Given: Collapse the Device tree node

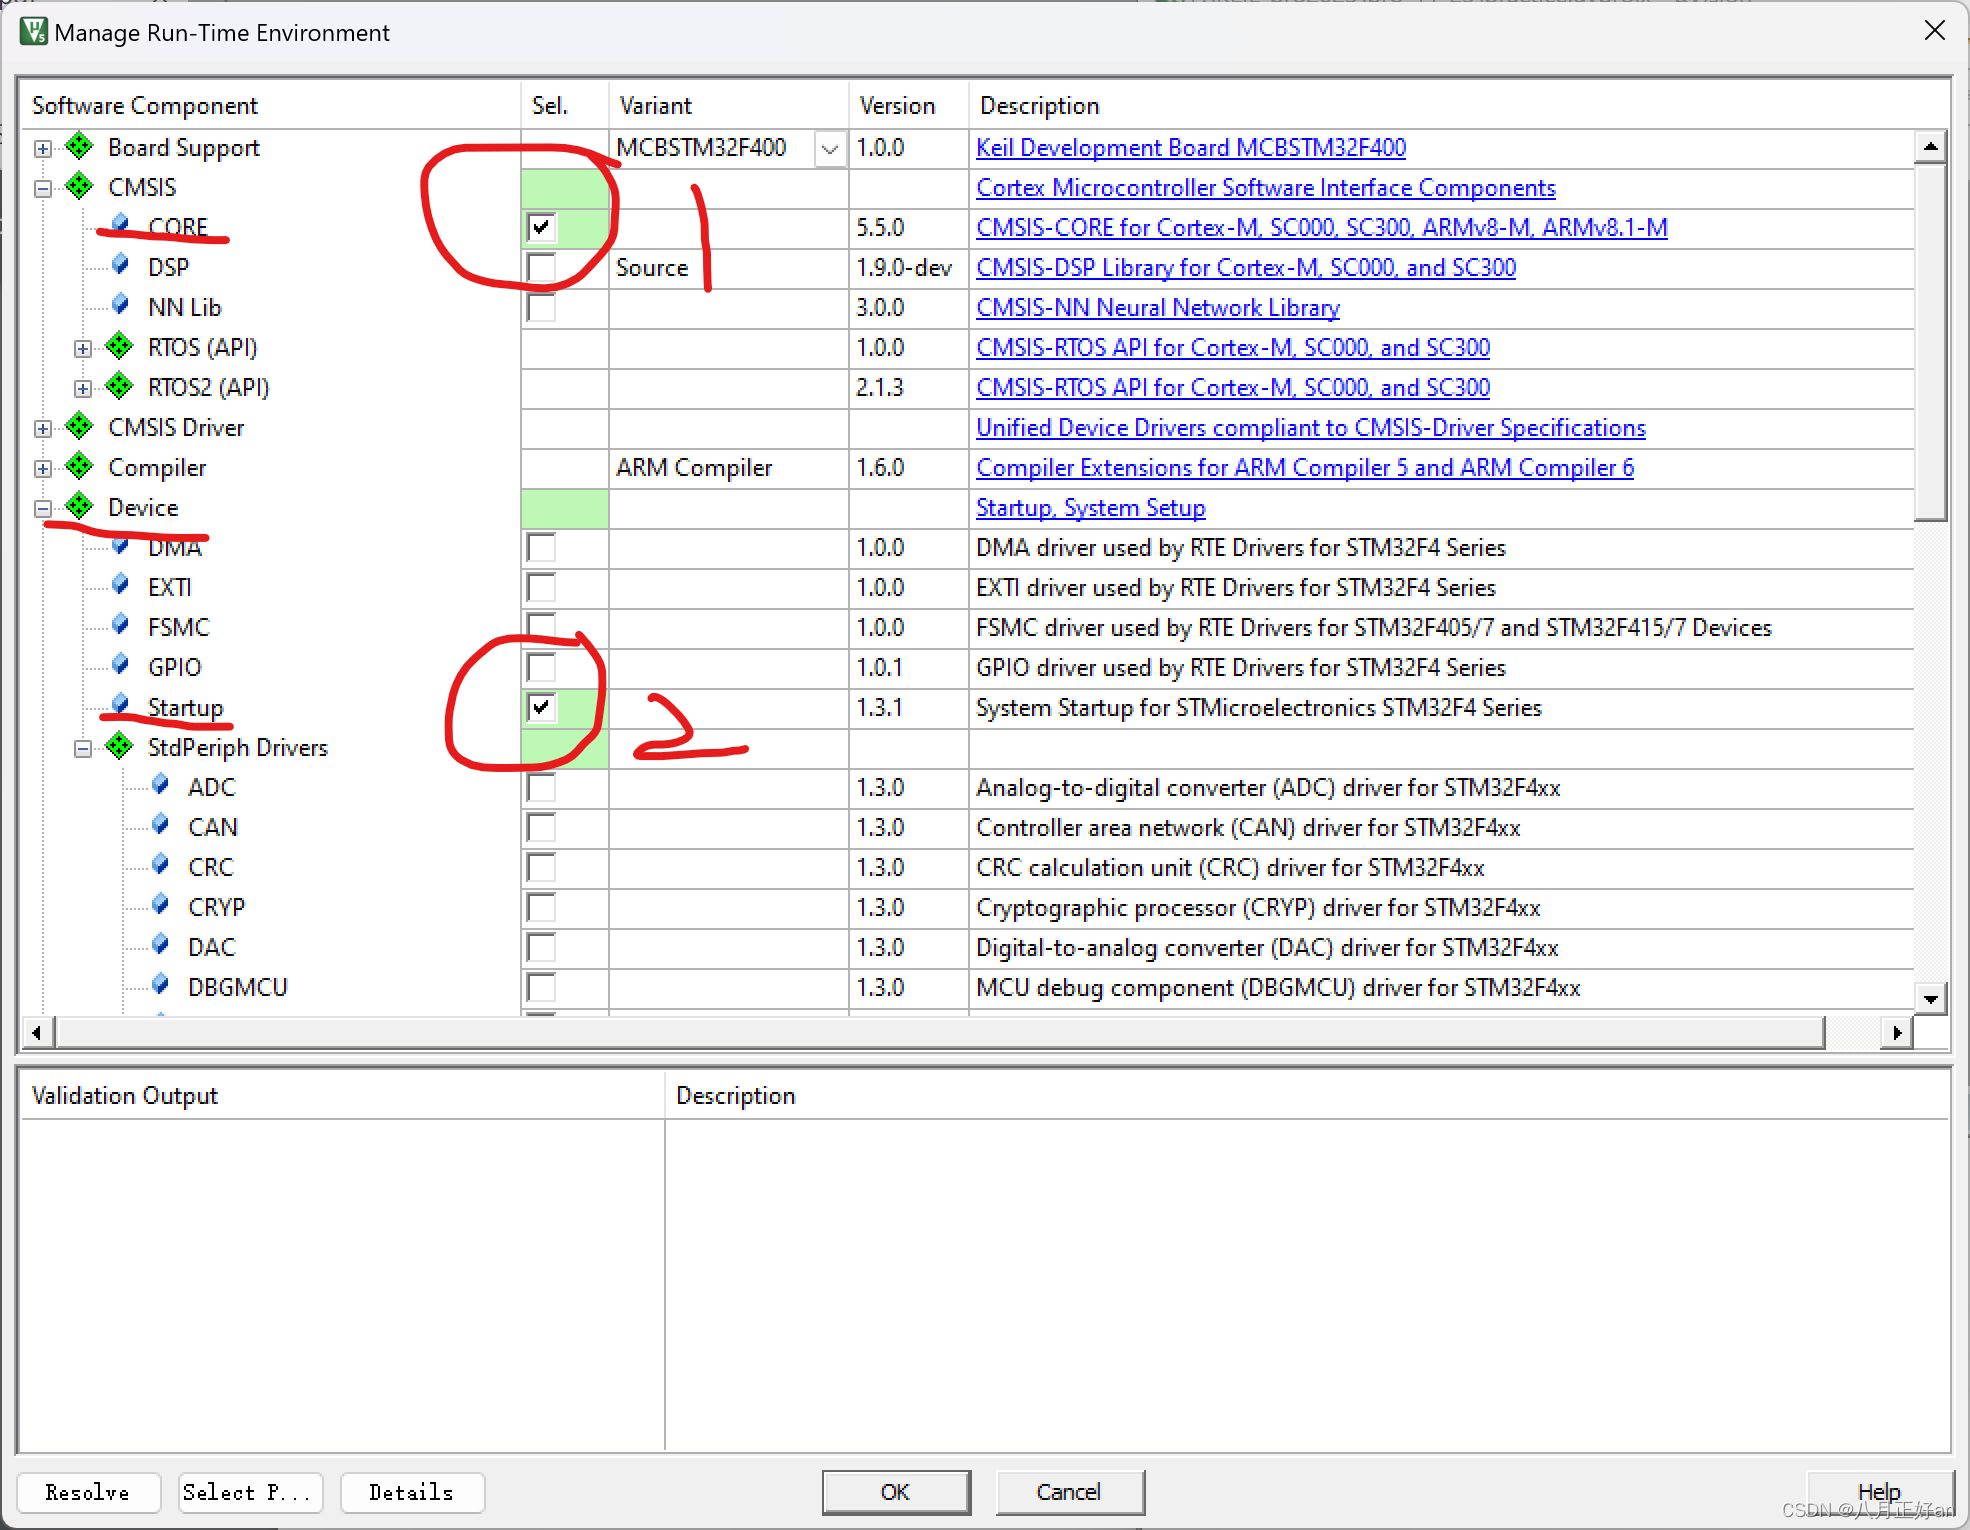Looking at the screenshot, I should [43, 508].
